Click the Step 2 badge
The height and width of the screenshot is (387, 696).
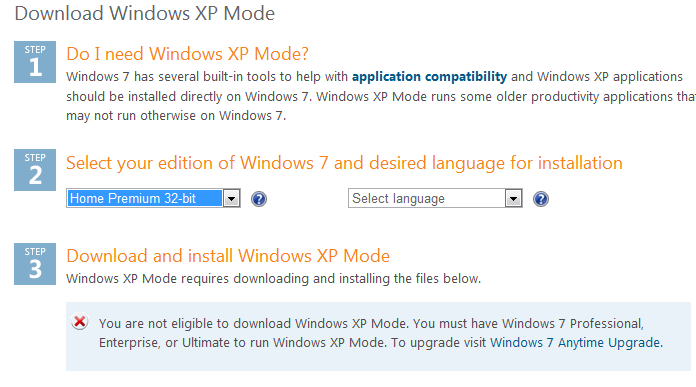(x=35, y=170)
